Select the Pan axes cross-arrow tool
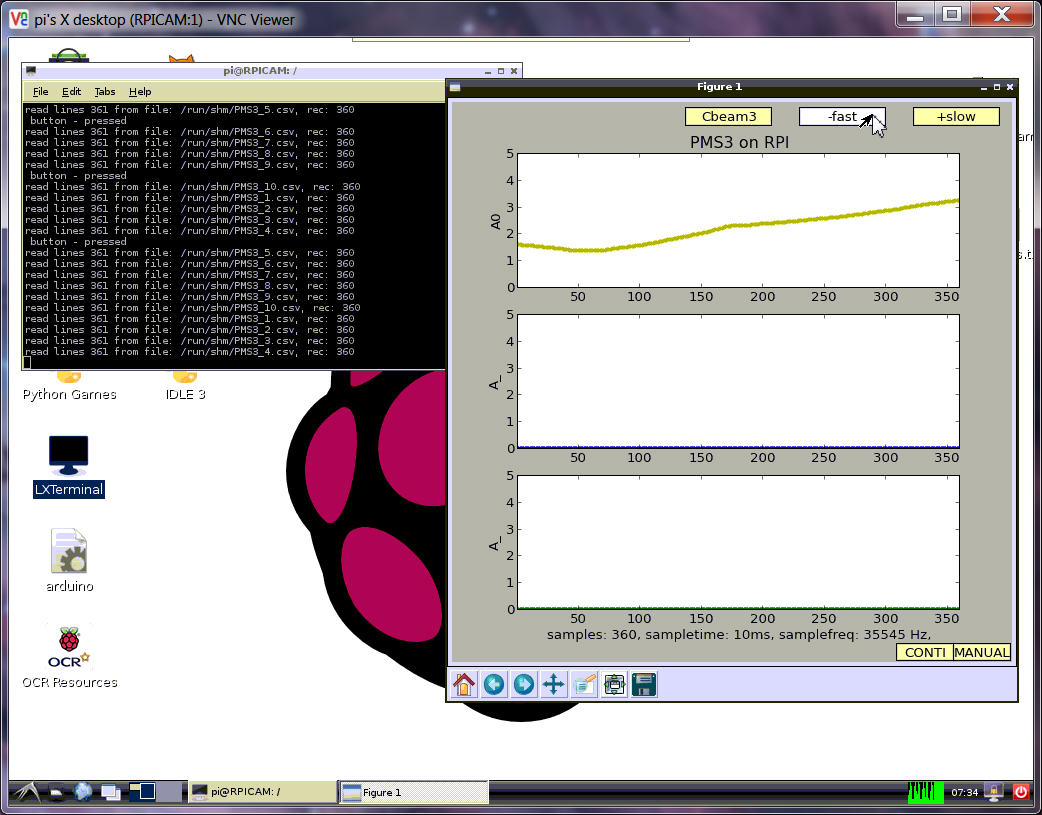The height and width of the screenshot is (815, 1042). tap(553, 684)
